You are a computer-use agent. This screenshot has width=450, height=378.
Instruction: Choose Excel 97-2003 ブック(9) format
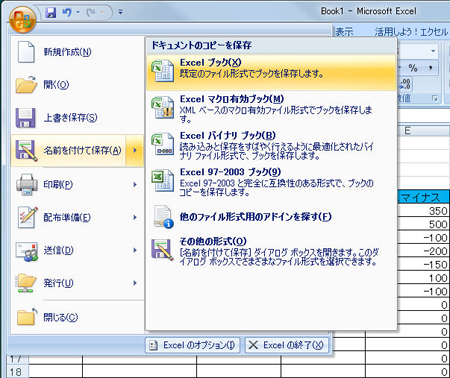pyautogui.click(x=271, y=182)
